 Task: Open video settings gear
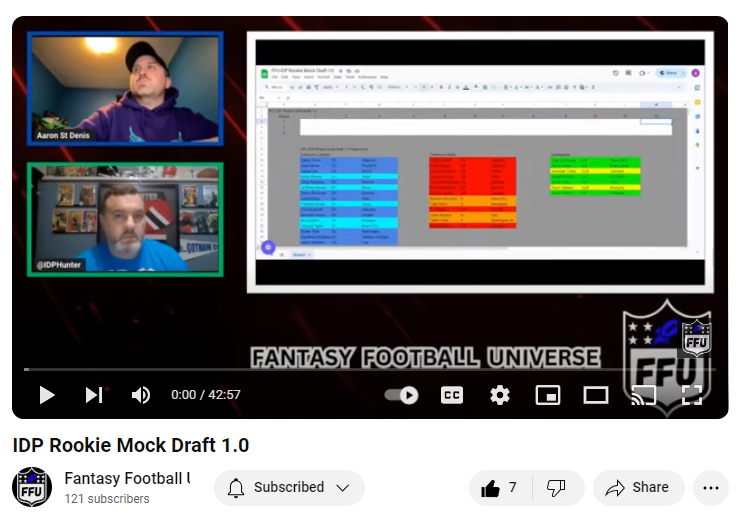(500, 395)
